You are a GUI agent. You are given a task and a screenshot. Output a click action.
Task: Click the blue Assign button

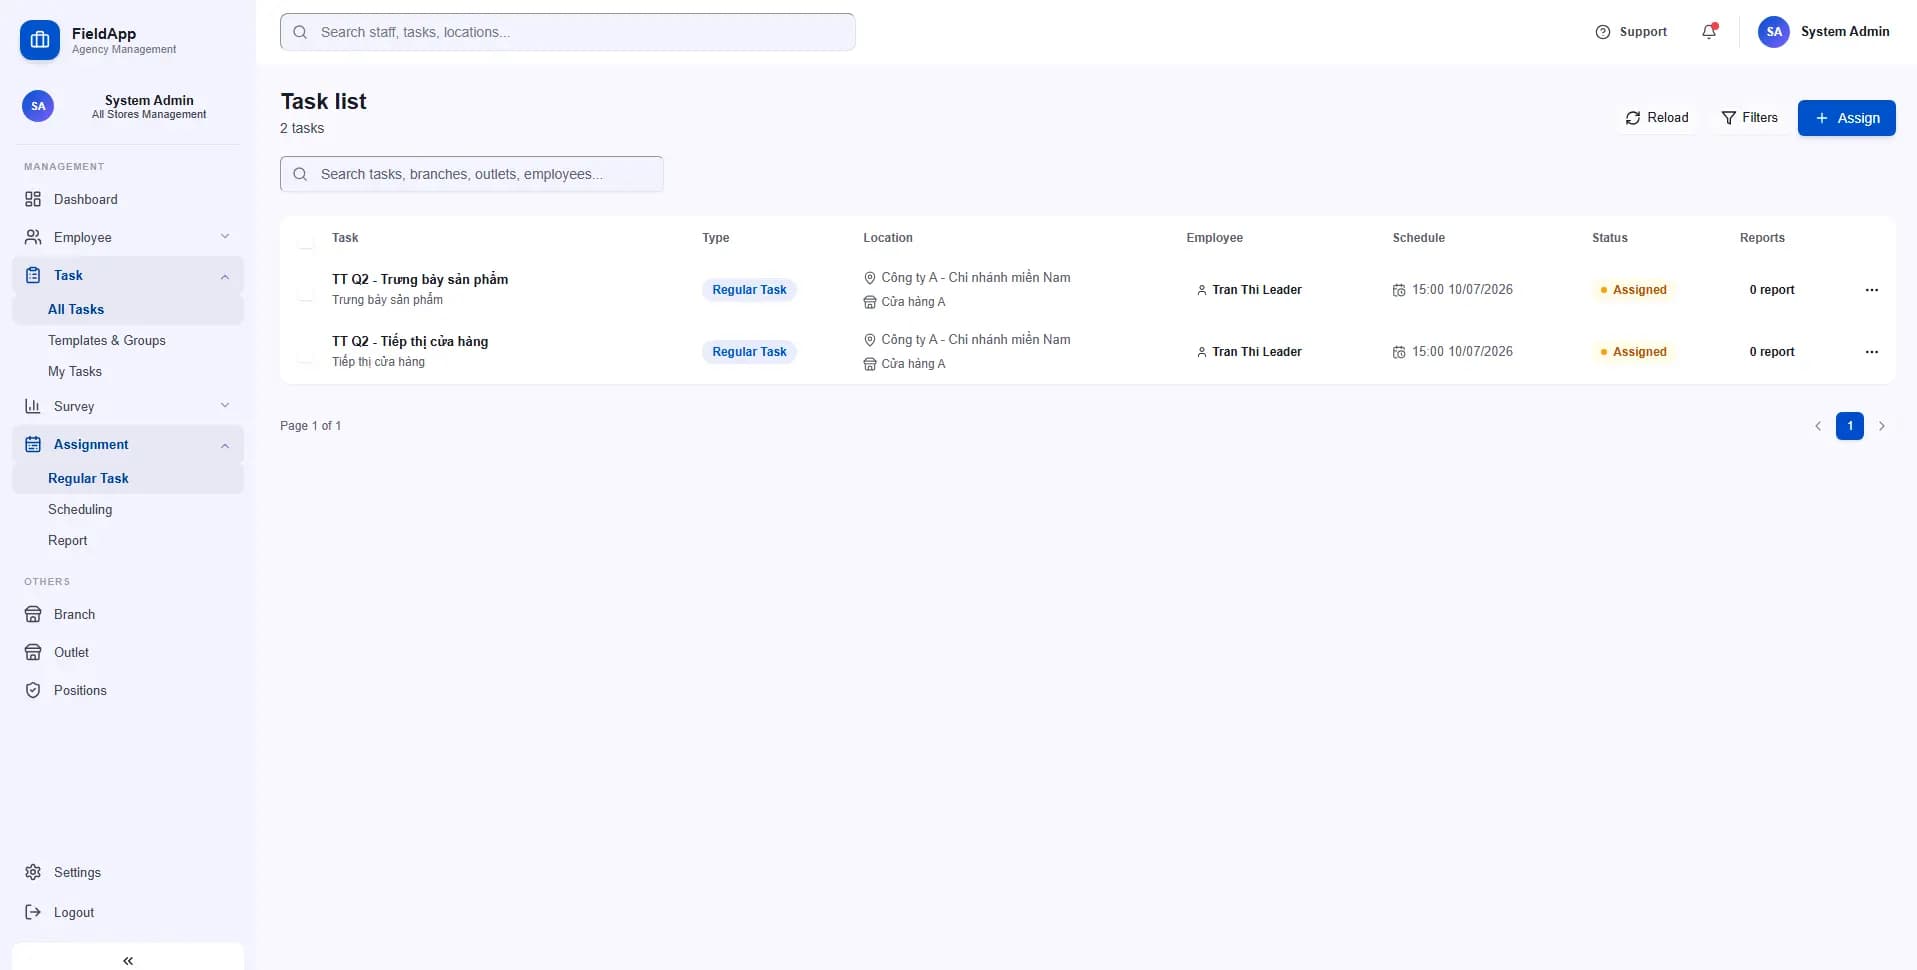1846,118
